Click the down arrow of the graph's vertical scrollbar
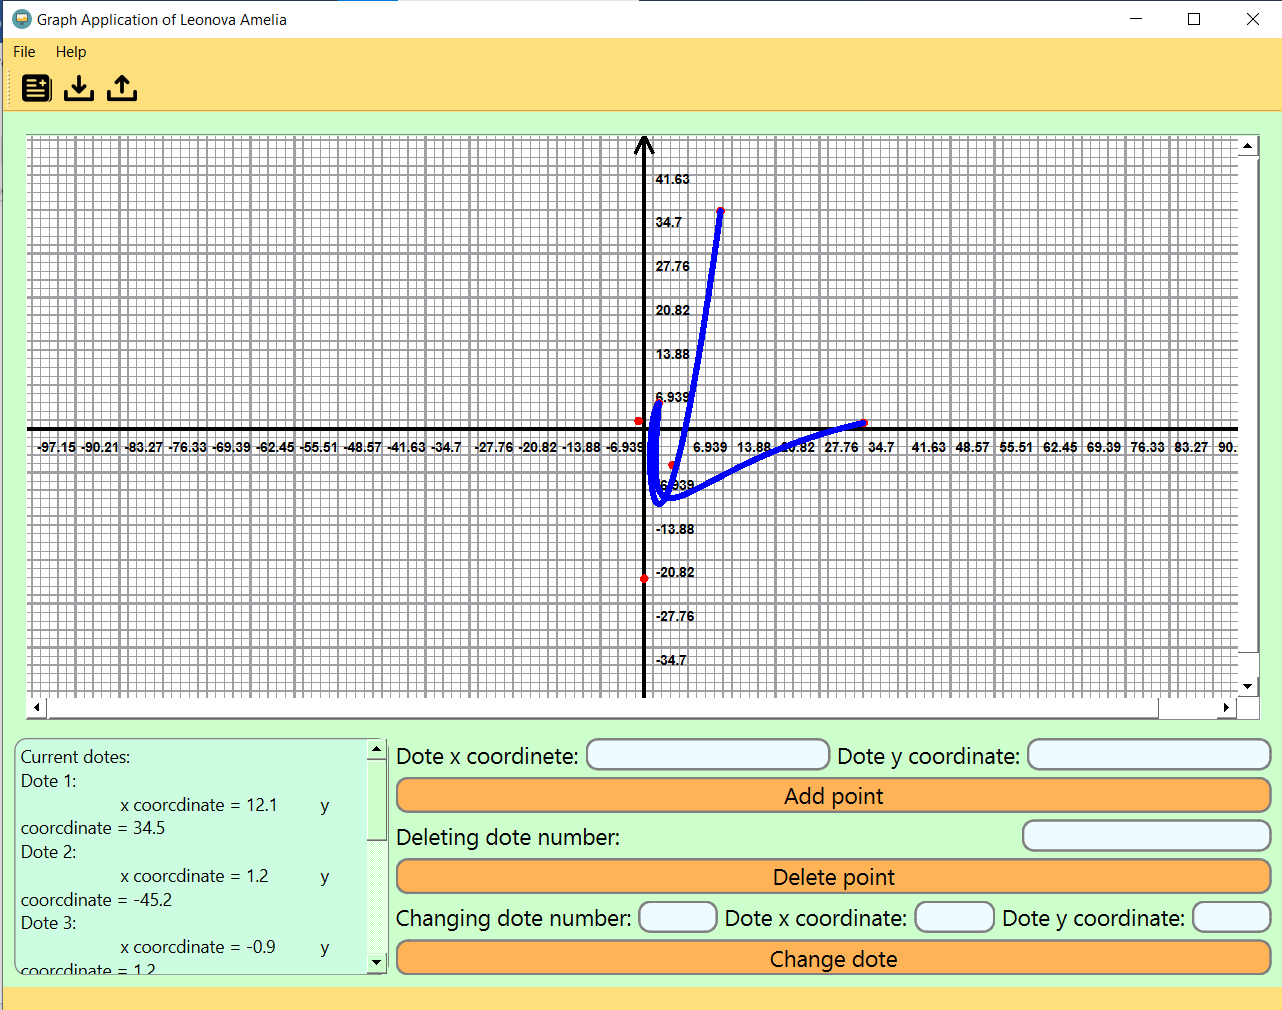The height and width of the screenshot is (1010, 1282). (x=1247, y=685)
